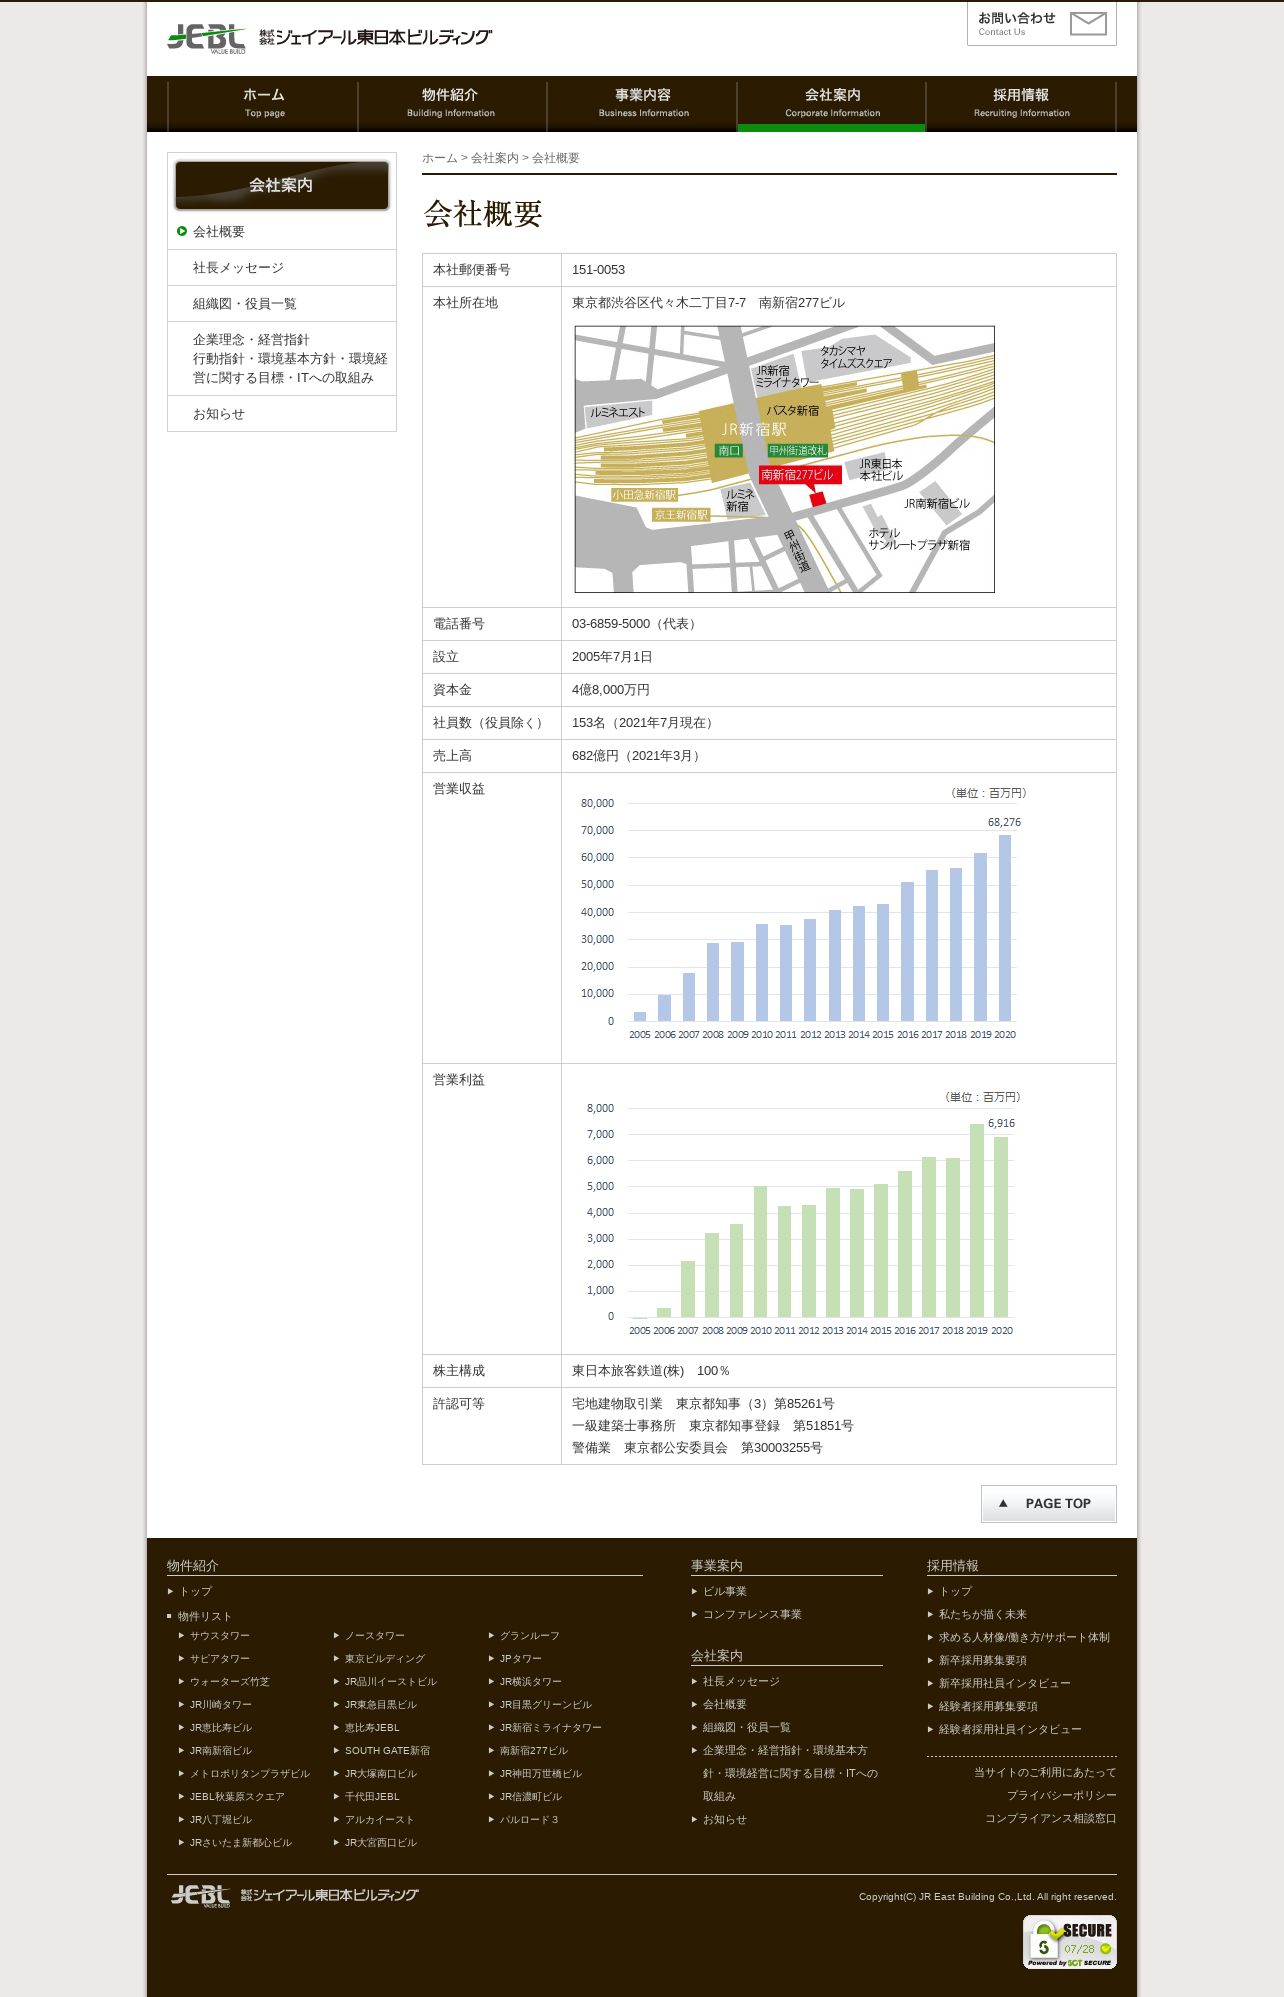Click footer link ノースタワー
The width and height of the screenshot is (1284, 1997).
coord(375,1636)
